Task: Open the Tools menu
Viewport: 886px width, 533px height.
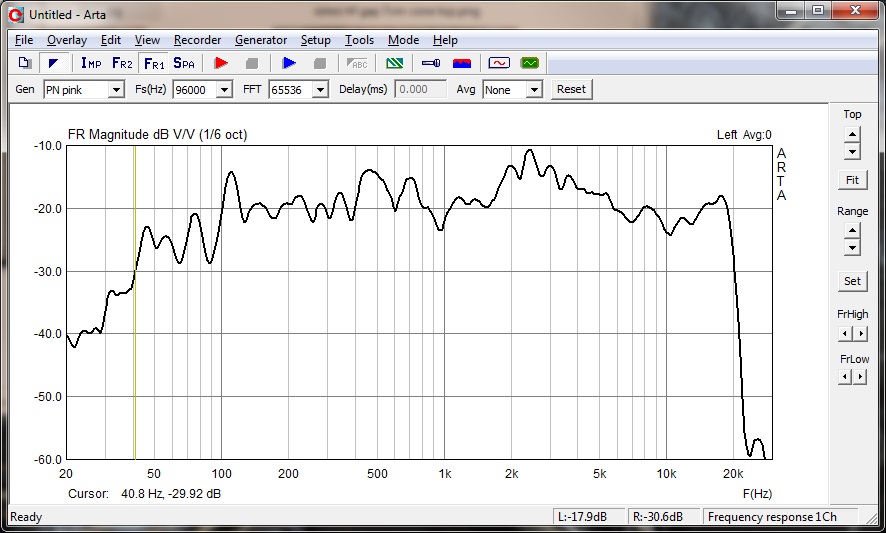Action: point(359,40)
